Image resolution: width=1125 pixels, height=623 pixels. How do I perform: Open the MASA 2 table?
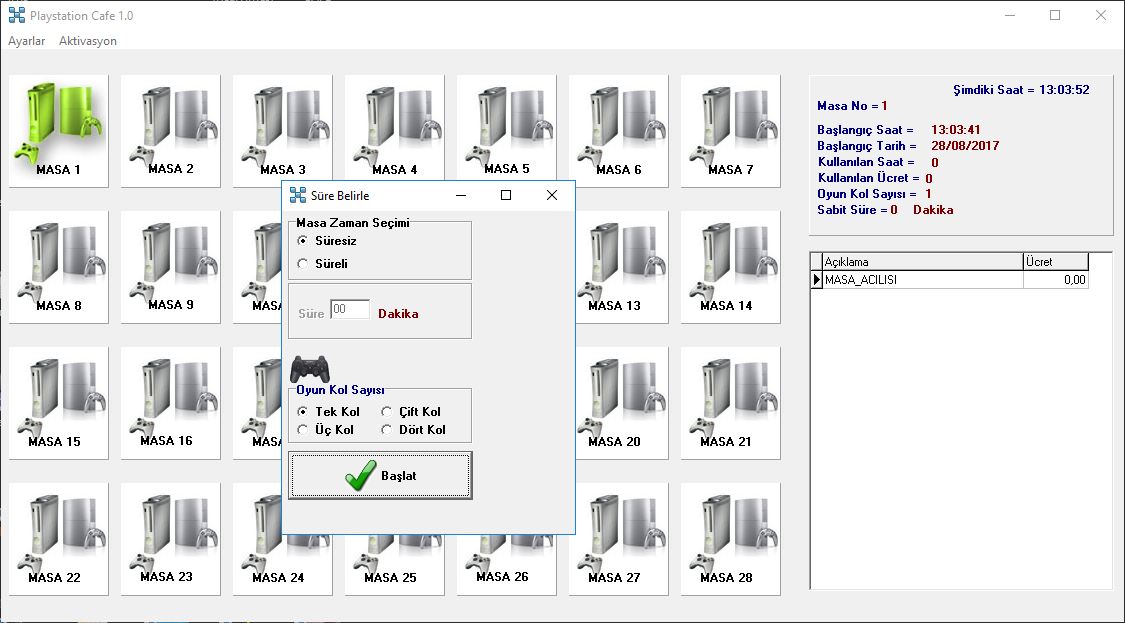click(171, 131)
